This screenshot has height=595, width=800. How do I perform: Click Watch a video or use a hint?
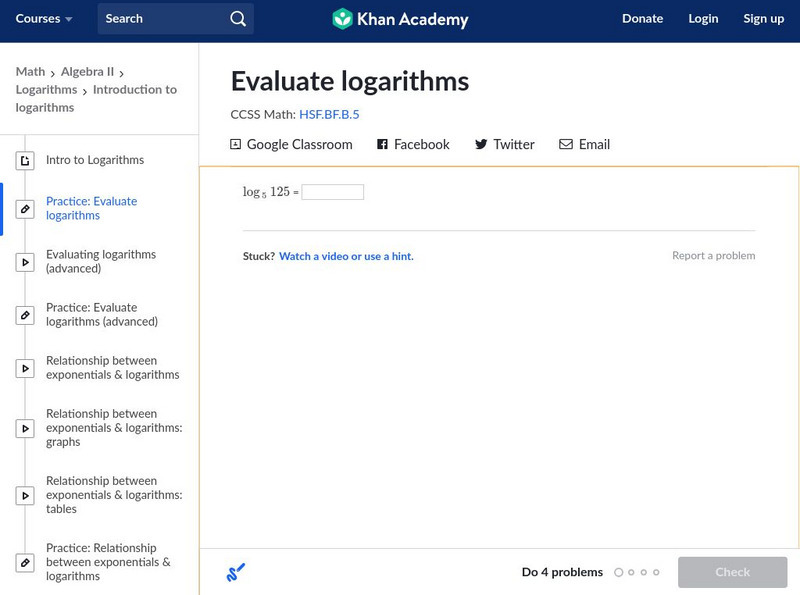346,257
